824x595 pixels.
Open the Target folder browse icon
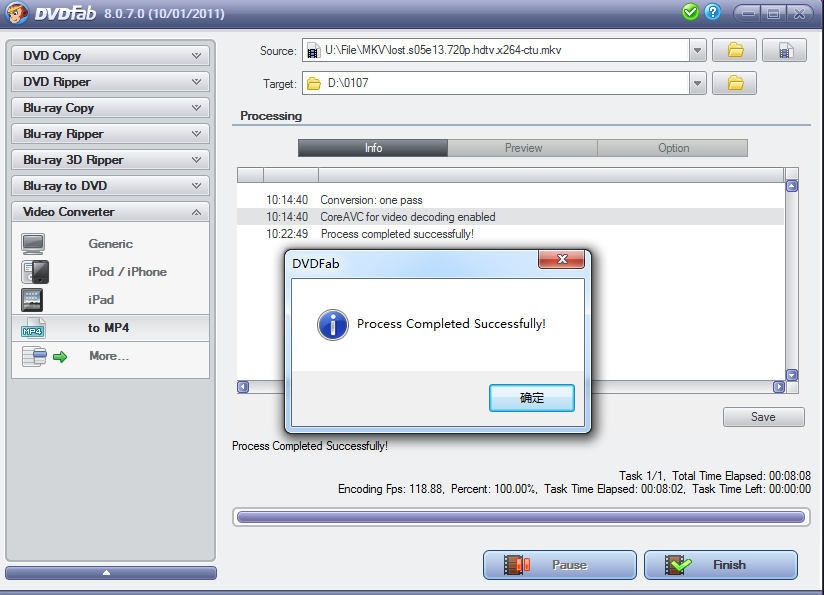point(734,83)
